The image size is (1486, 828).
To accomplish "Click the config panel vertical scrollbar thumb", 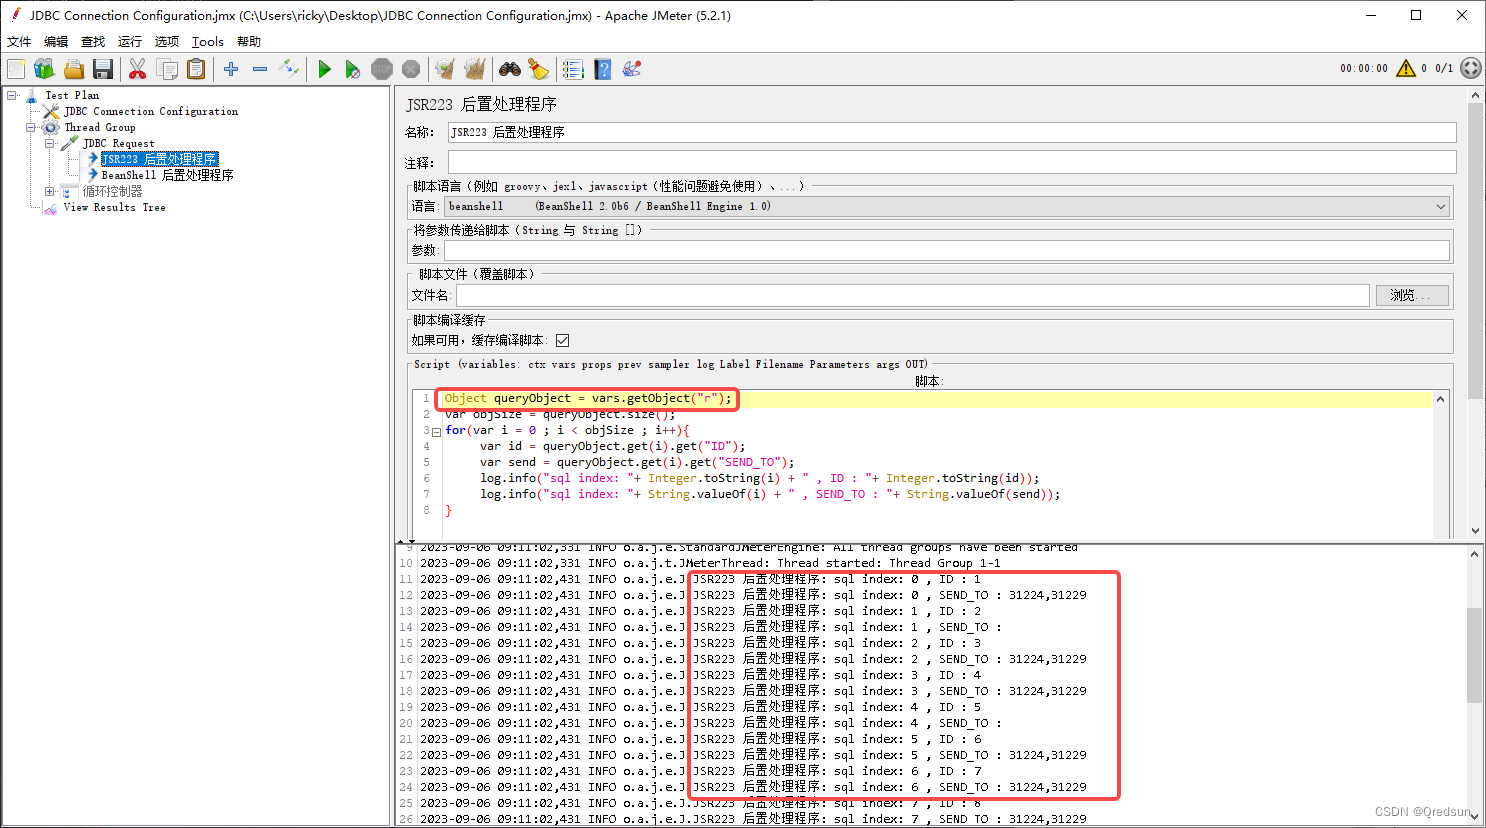I will click(x=1475, y=250).
